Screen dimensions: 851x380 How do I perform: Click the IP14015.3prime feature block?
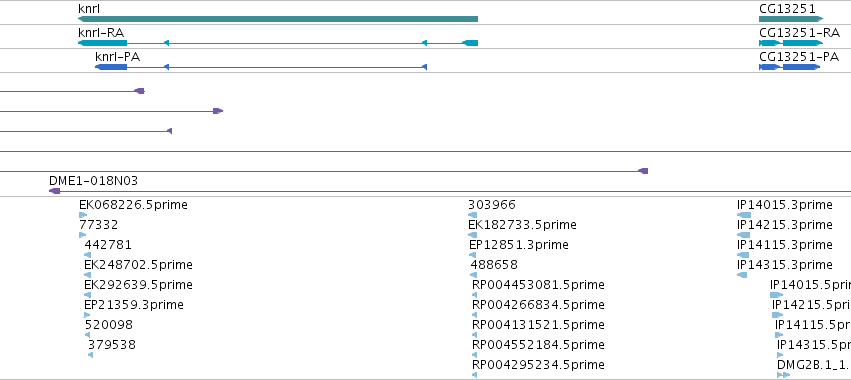point(744,215)
